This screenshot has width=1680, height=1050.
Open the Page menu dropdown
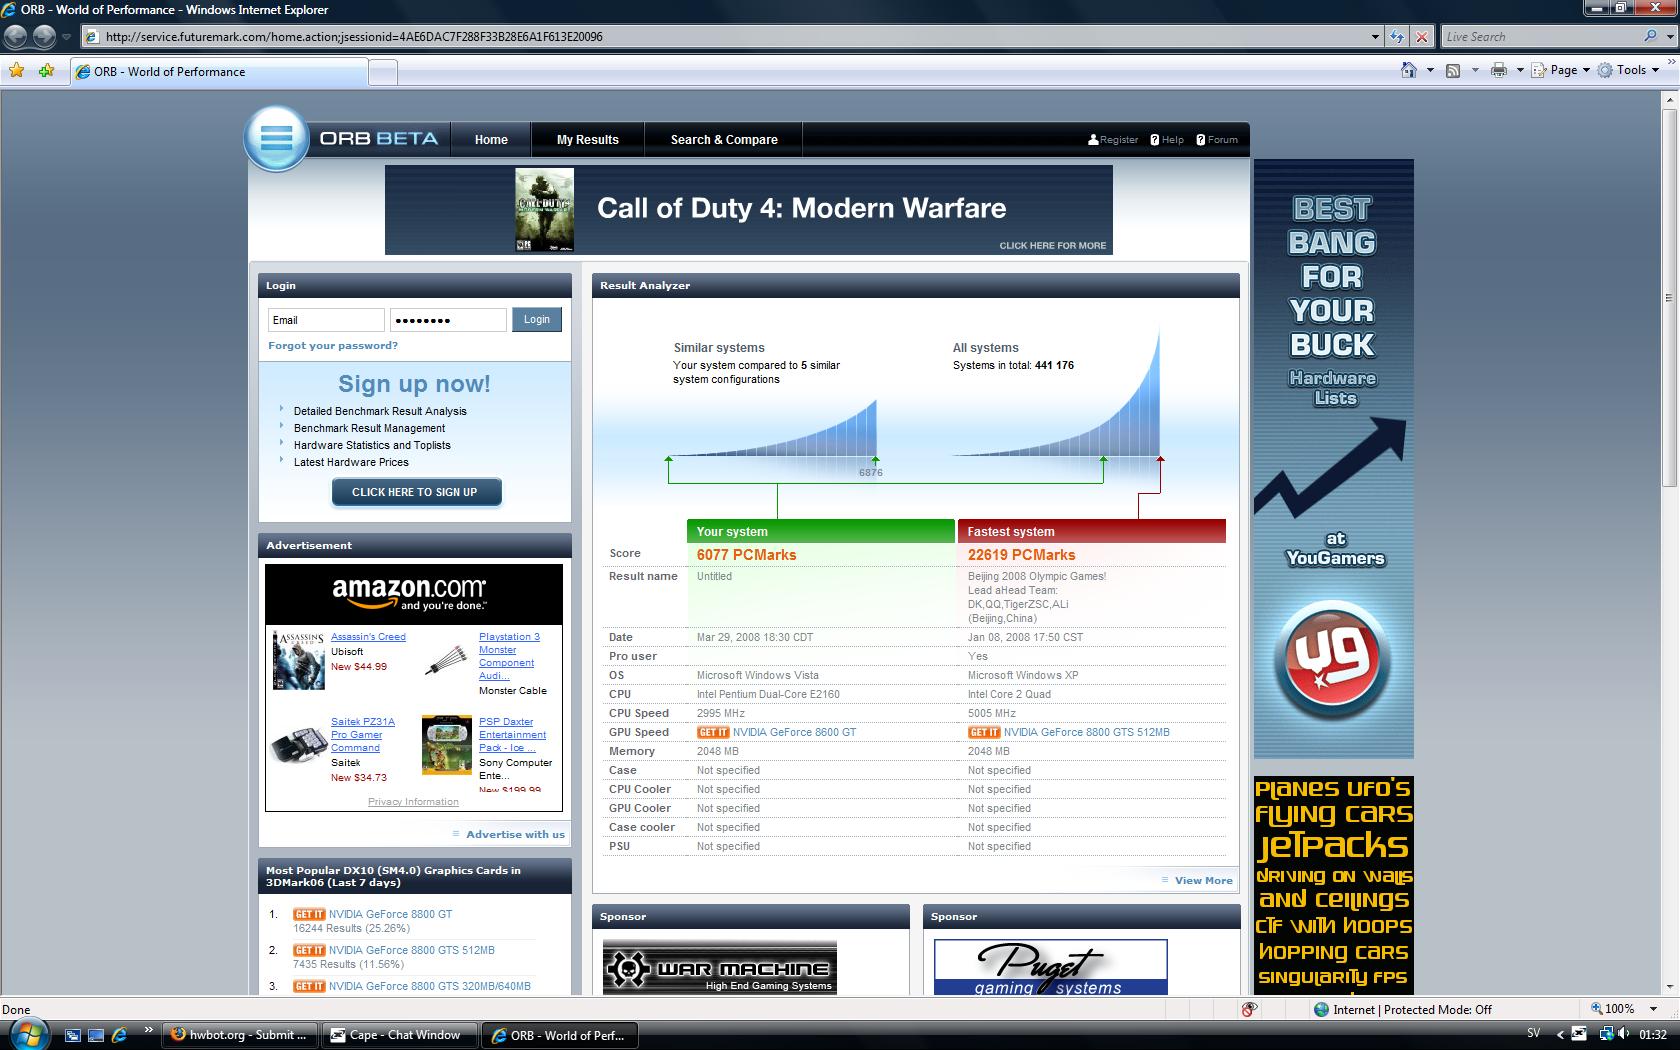tap(1562, 70)
